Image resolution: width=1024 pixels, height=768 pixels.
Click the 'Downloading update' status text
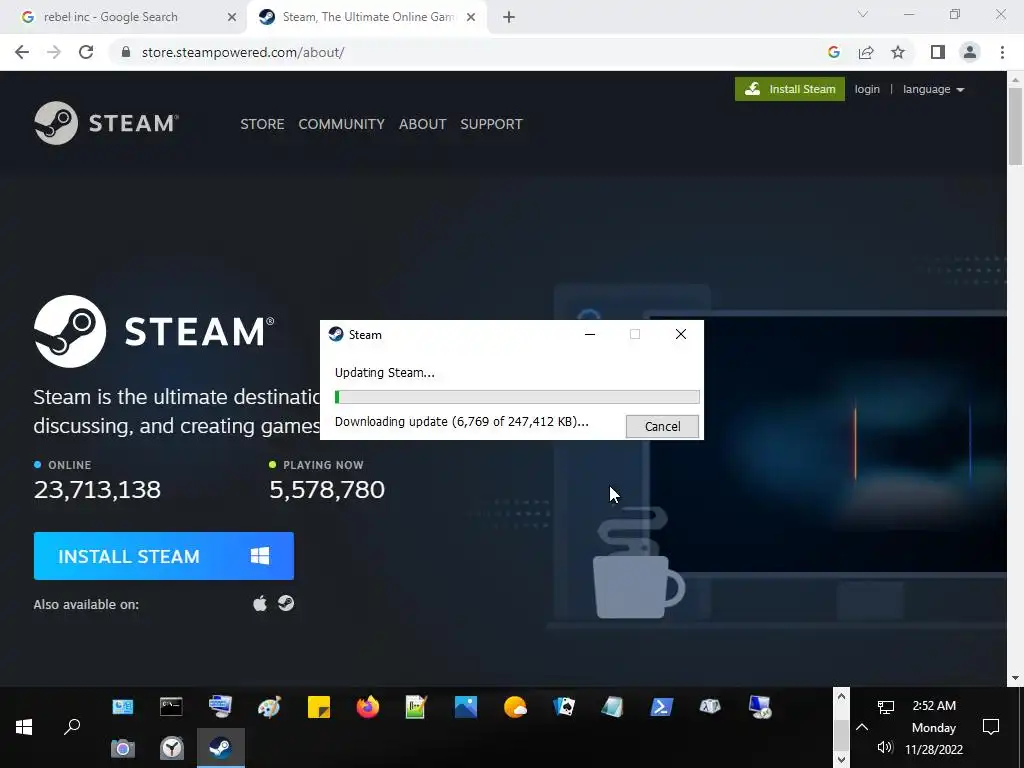pyautogui.click(x=461, y=422)
